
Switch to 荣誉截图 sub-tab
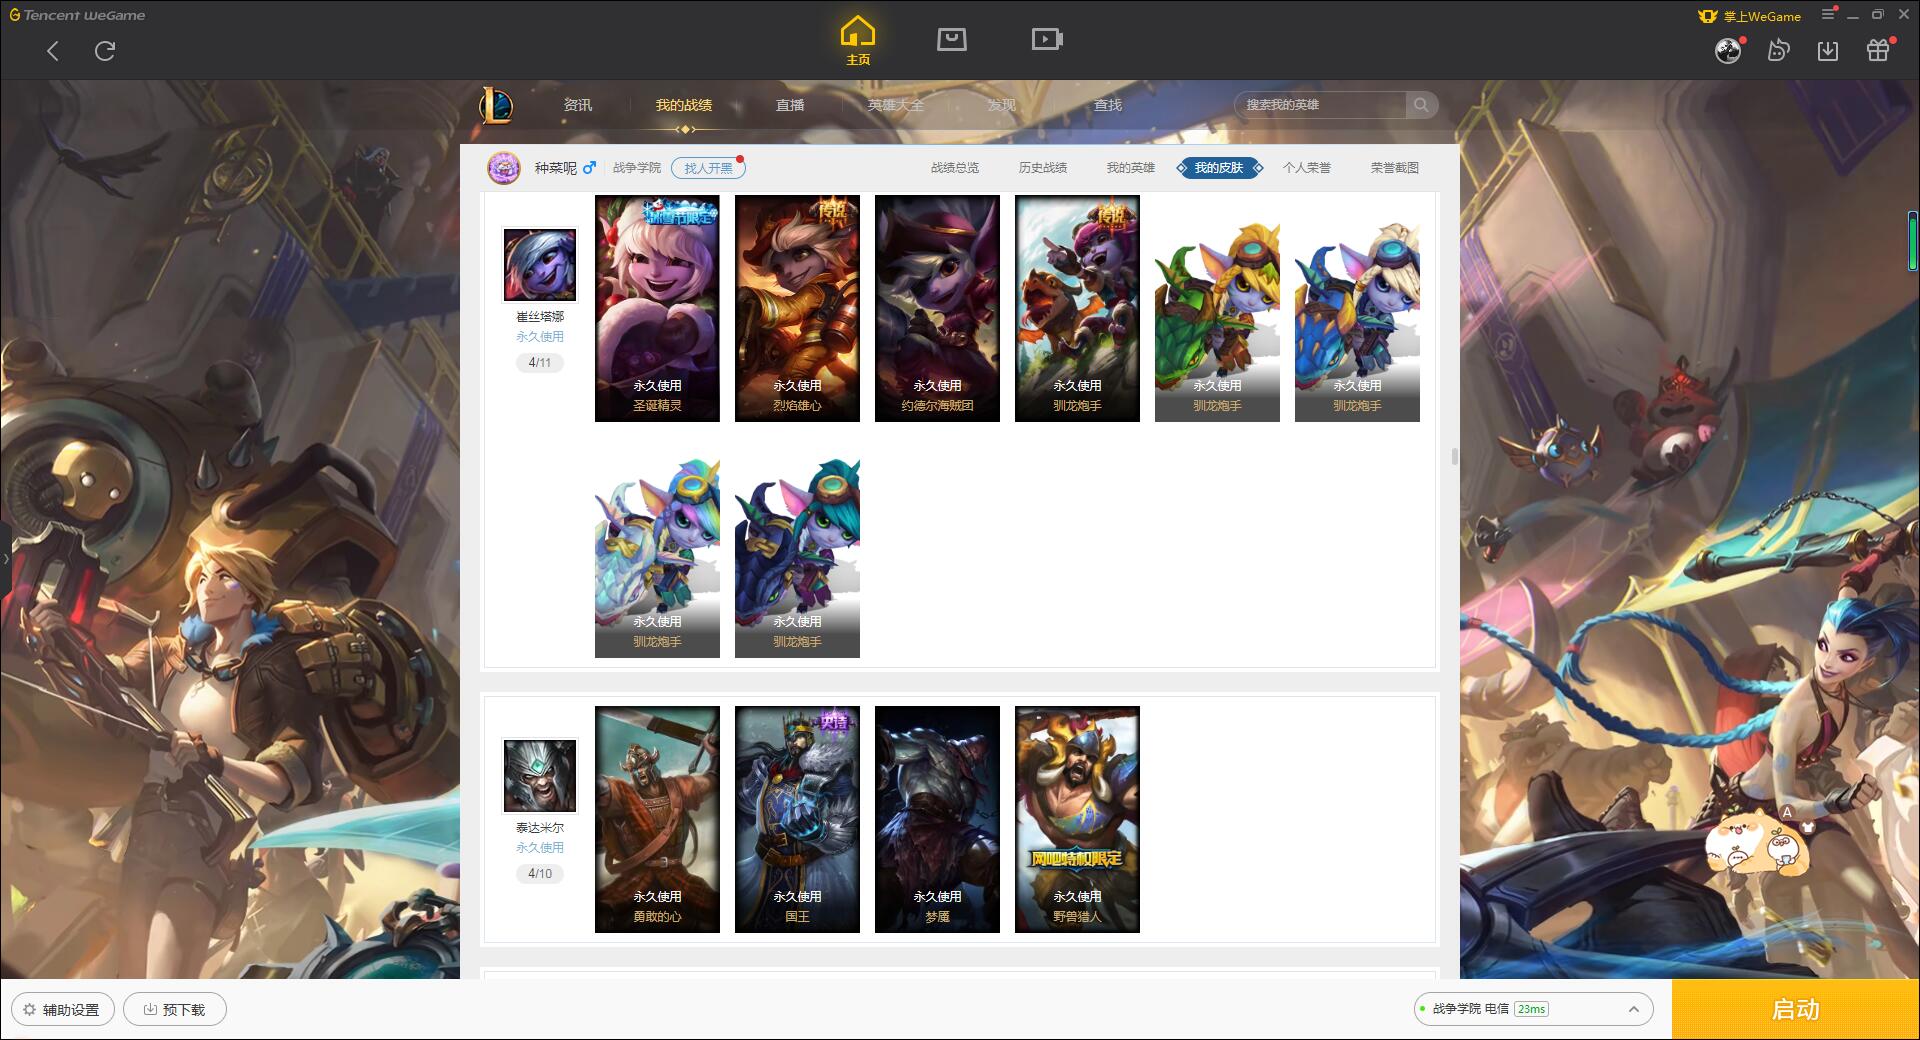1395,168
